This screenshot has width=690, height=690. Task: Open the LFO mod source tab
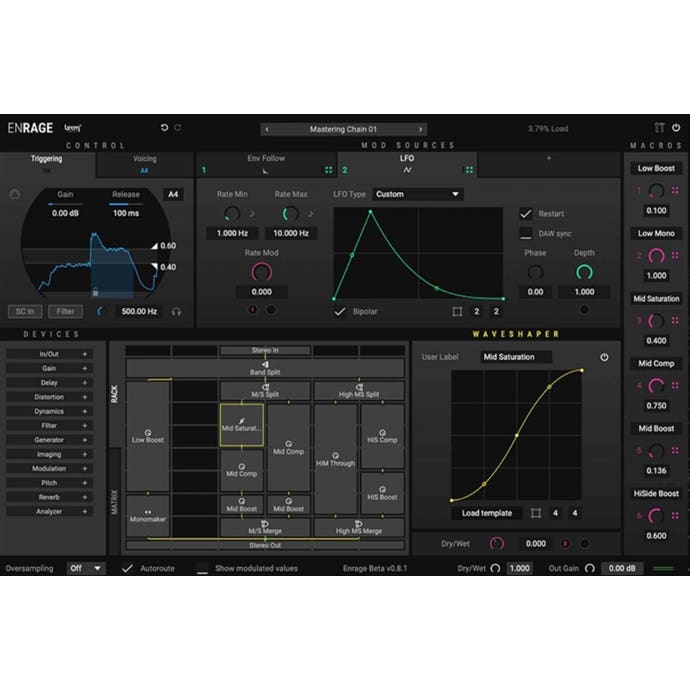pos(407,164)
